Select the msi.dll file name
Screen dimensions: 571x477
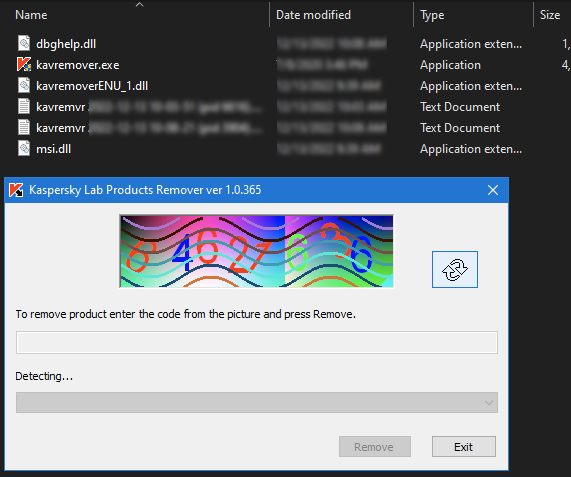pos(53,149)
